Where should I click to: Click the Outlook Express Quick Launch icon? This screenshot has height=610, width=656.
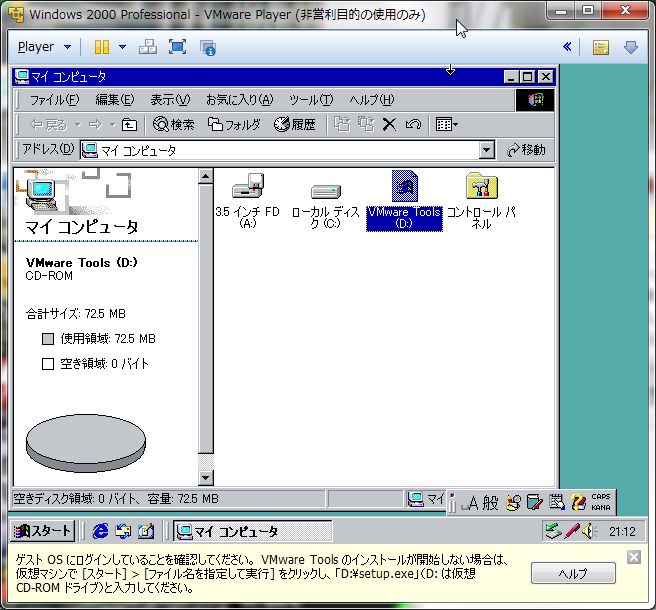pos(123,531)
